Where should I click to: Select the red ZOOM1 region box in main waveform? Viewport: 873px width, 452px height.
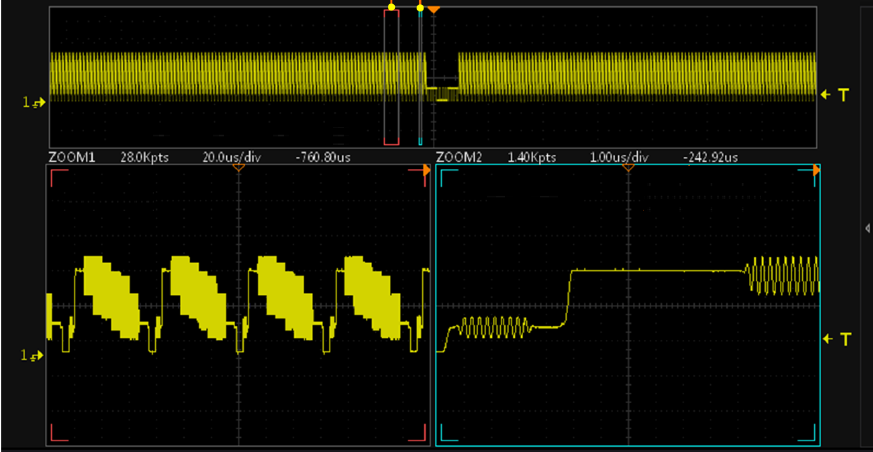tap(391, 76)
